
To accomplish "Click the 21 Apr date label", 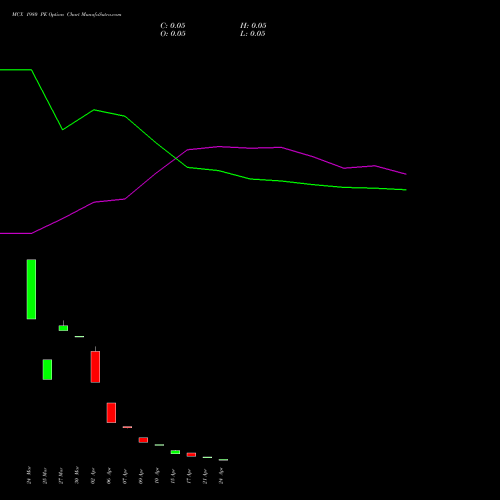I will point(205,476).
